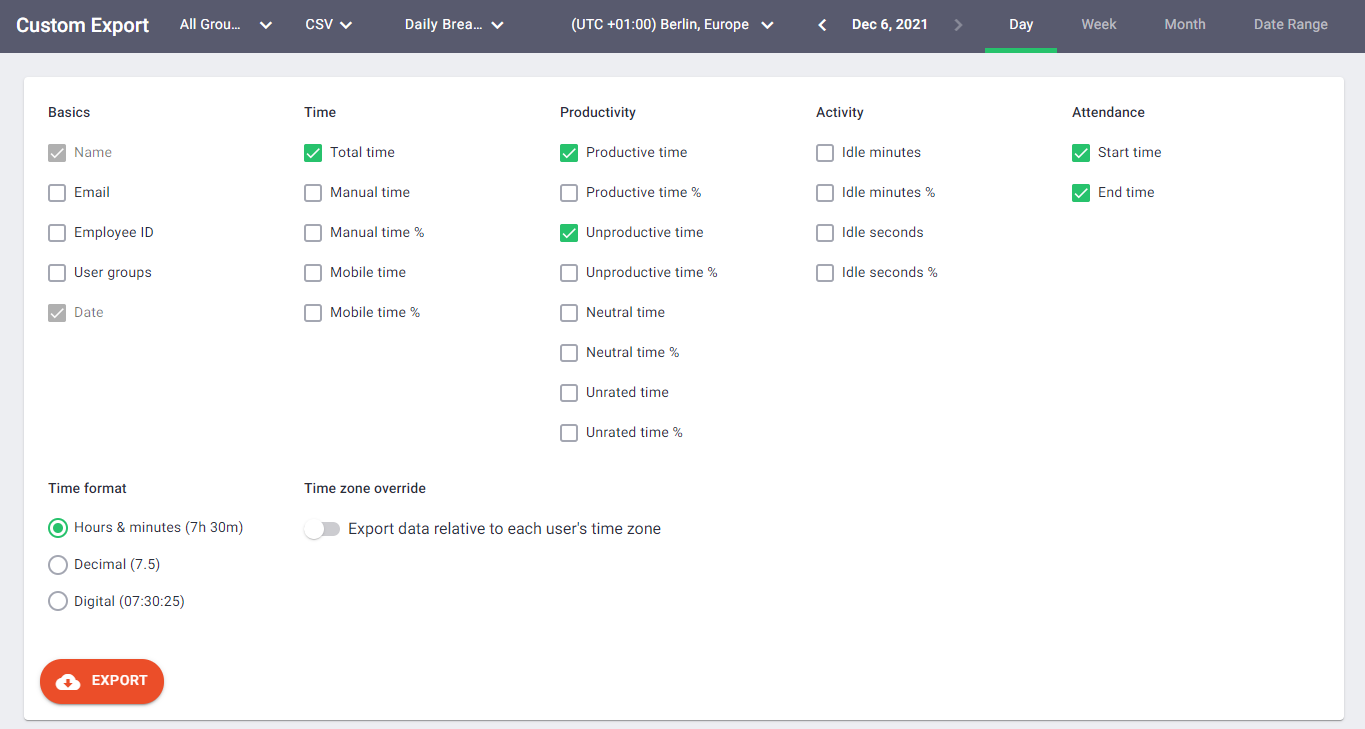The height and width of the screenshot is (729, 1365).
Task: Disable the Start time checkbox
Action: click(x=1080, y=152)
